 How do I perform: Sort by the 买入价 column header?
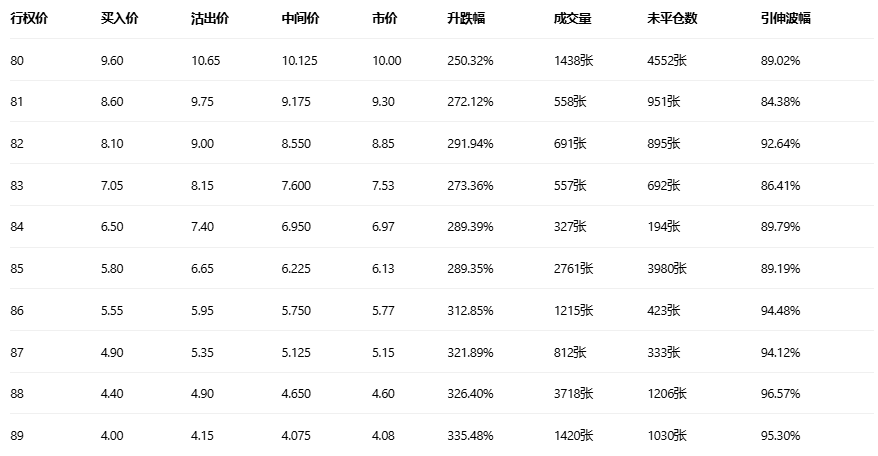[120, 19]
